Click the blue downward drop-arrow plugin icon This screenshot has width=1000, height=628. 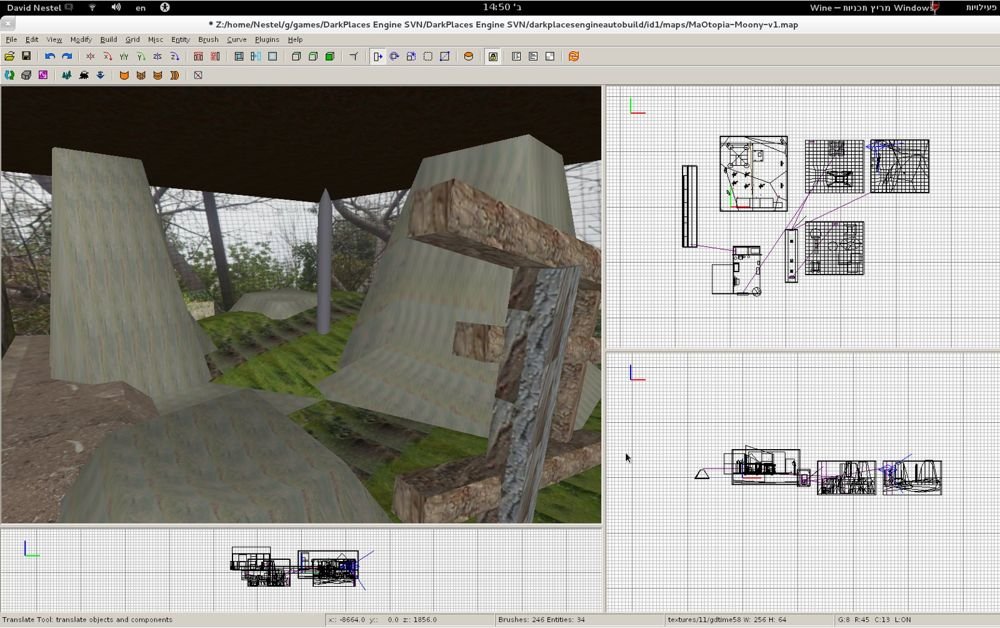tap(100, 75)
